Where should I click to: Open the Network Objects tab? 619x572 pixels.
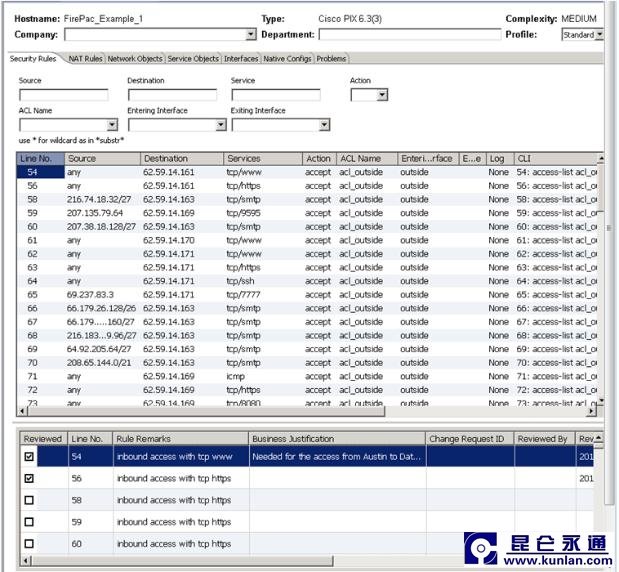coord(135,59)
